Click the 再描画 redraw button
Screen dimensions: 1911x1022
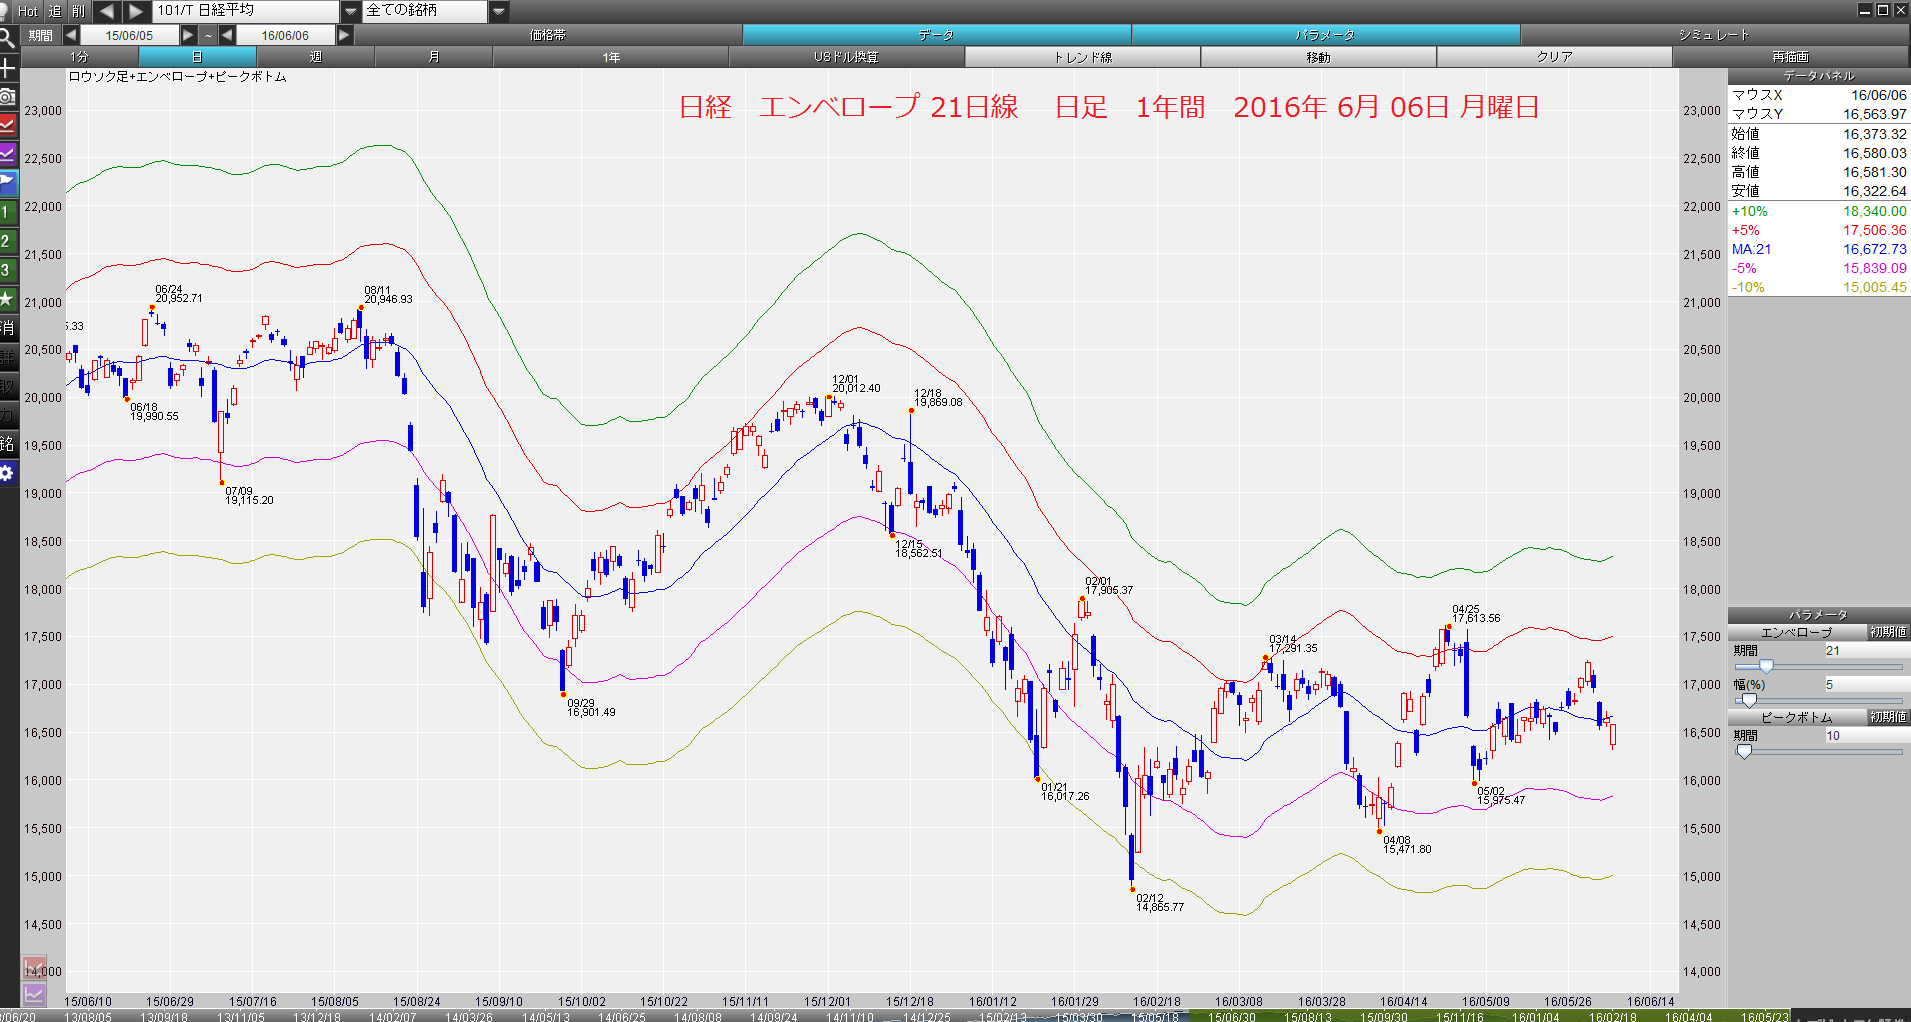pyautogui.click(x=1791, y=57)
